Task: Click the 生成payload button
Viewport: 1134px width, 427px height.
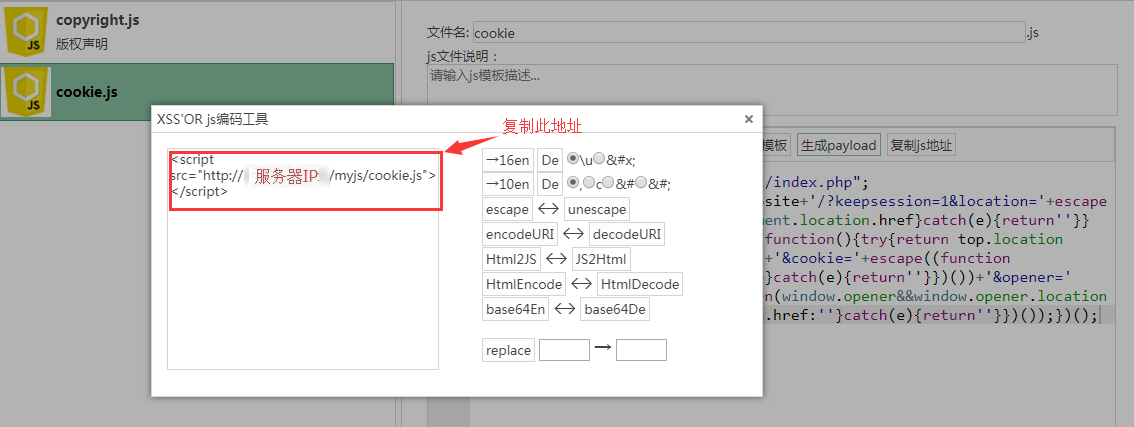Action: (839, 145)
